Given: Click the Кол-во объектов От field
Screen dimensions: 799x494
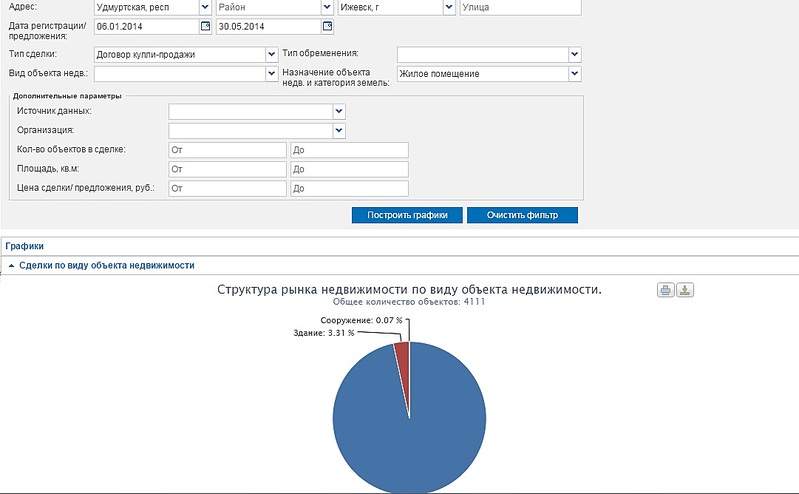Looking at the screenshot, I should tap(227, 150).
